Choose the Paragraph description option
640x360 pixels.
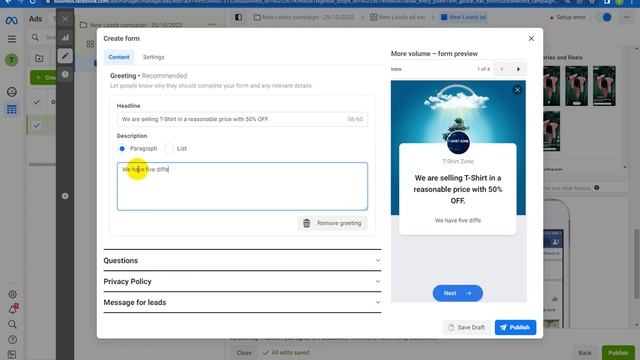pos(122,149)
